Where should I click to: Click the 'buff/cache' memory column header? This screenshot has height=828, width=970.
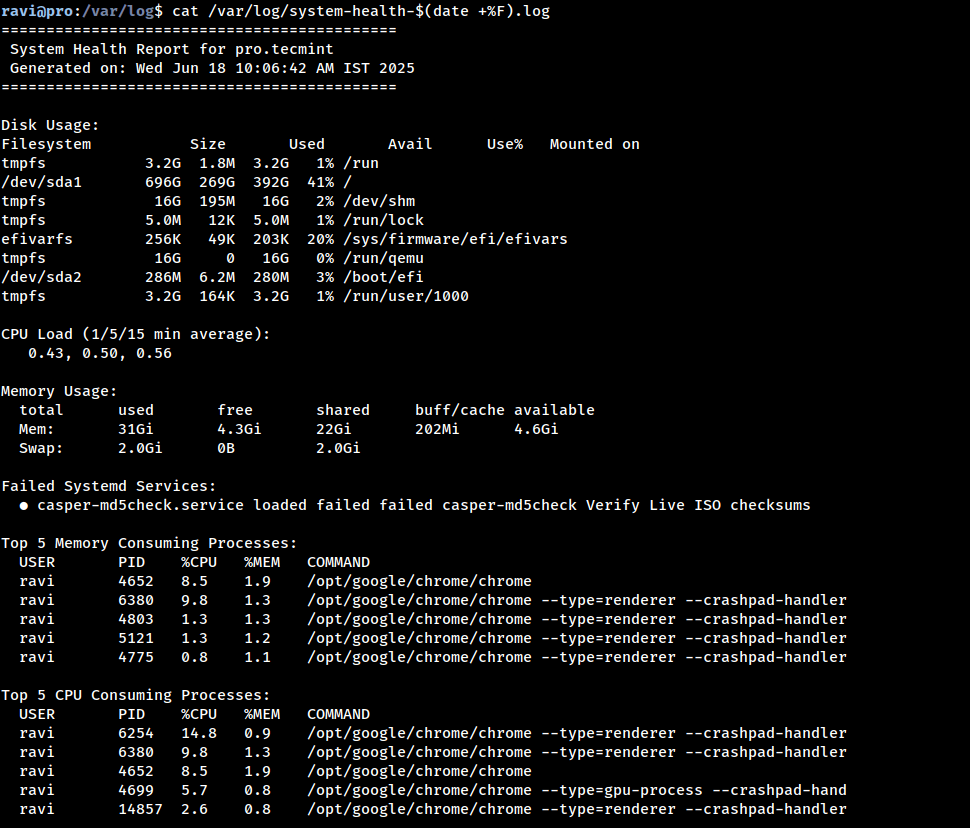(x=460, y=410)
